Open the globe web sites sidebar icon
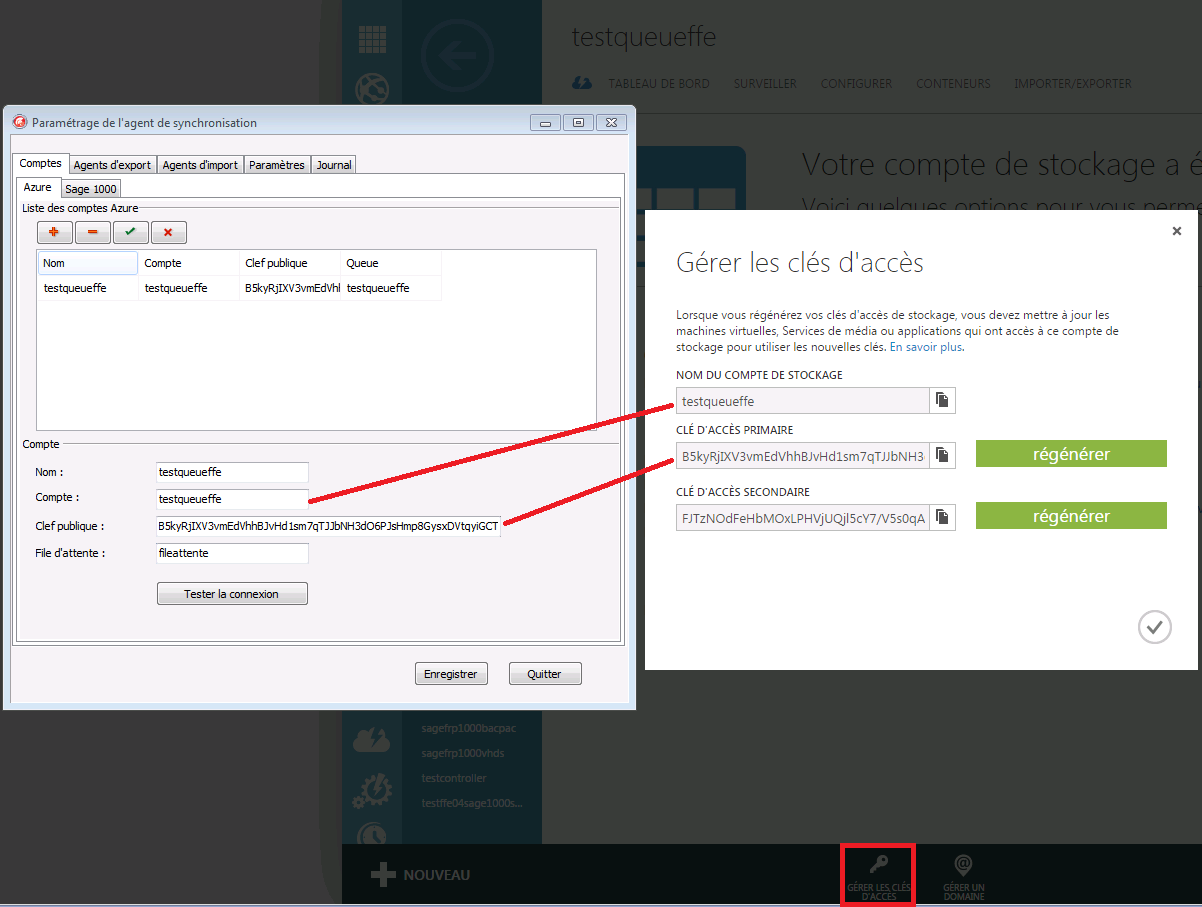The image size is (1202, 907). pos(372,89)
